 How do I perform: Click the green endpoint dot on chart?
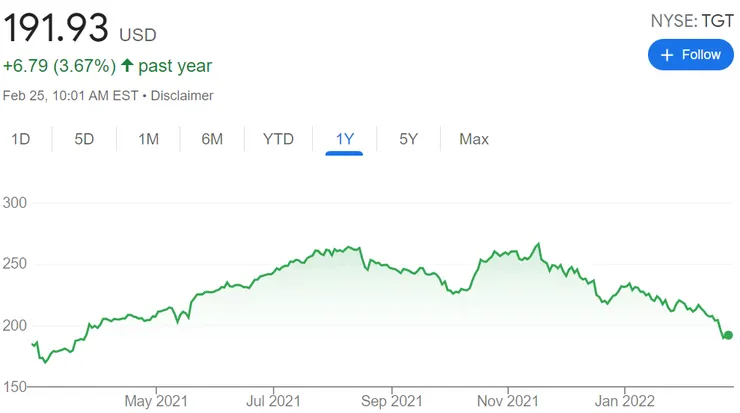click(x=728, y=336)
